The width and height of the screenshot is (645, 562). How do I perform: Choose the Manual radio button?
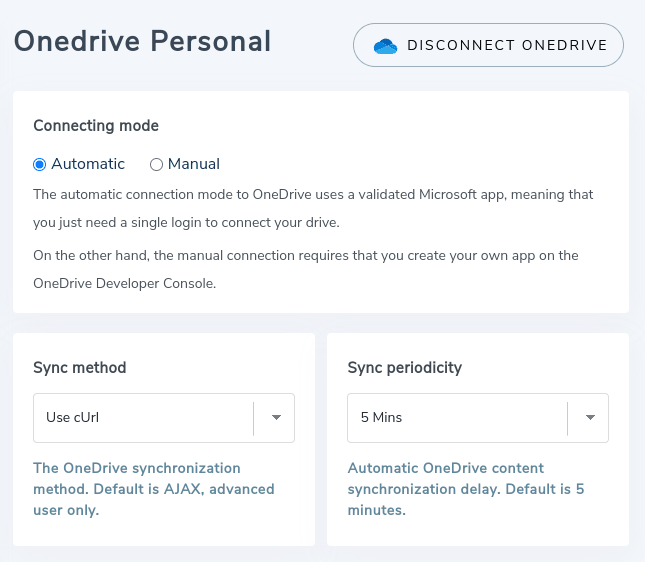[x=156, y=164]
